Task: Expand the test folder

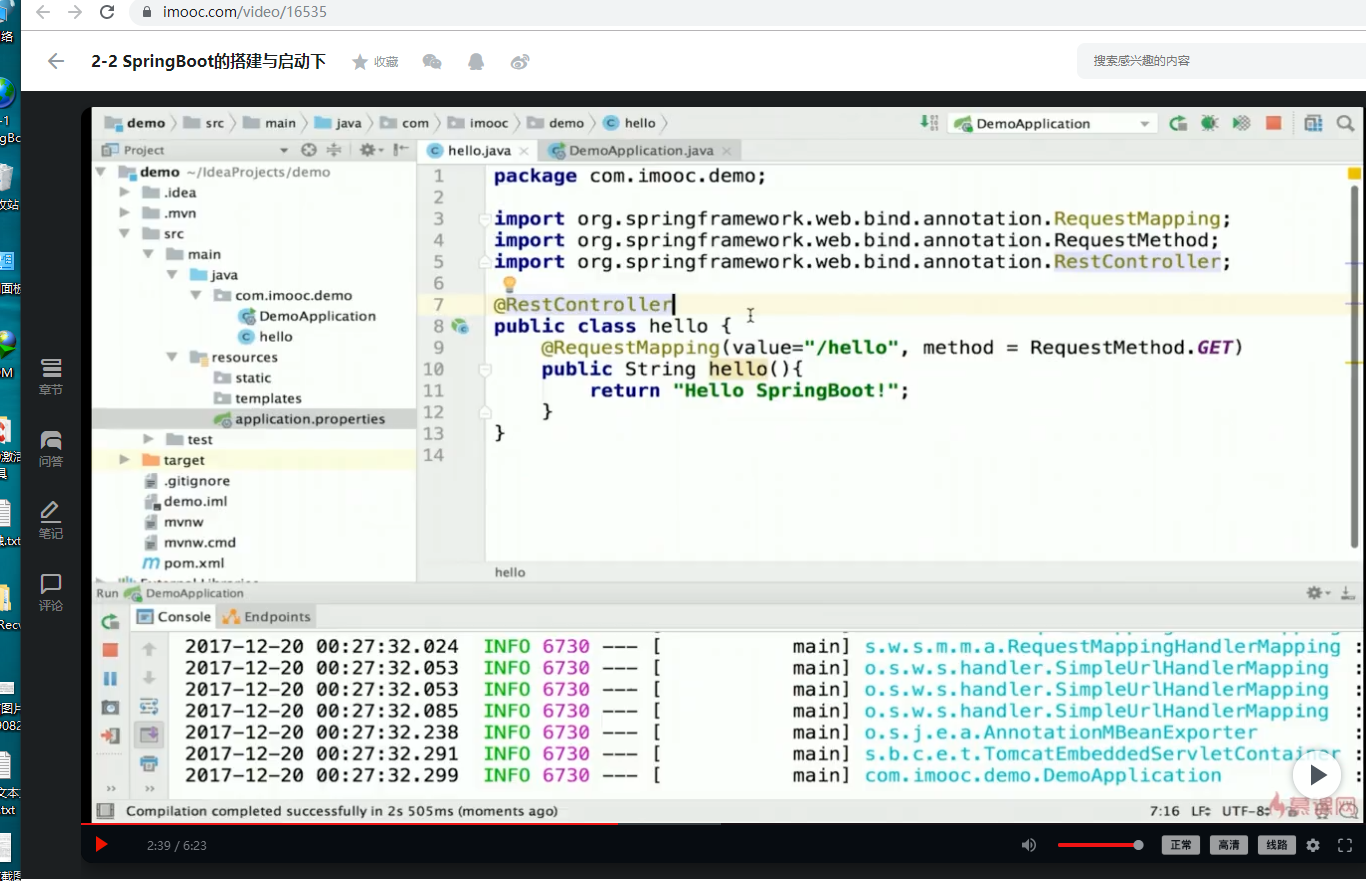Action: click(148, 439)
